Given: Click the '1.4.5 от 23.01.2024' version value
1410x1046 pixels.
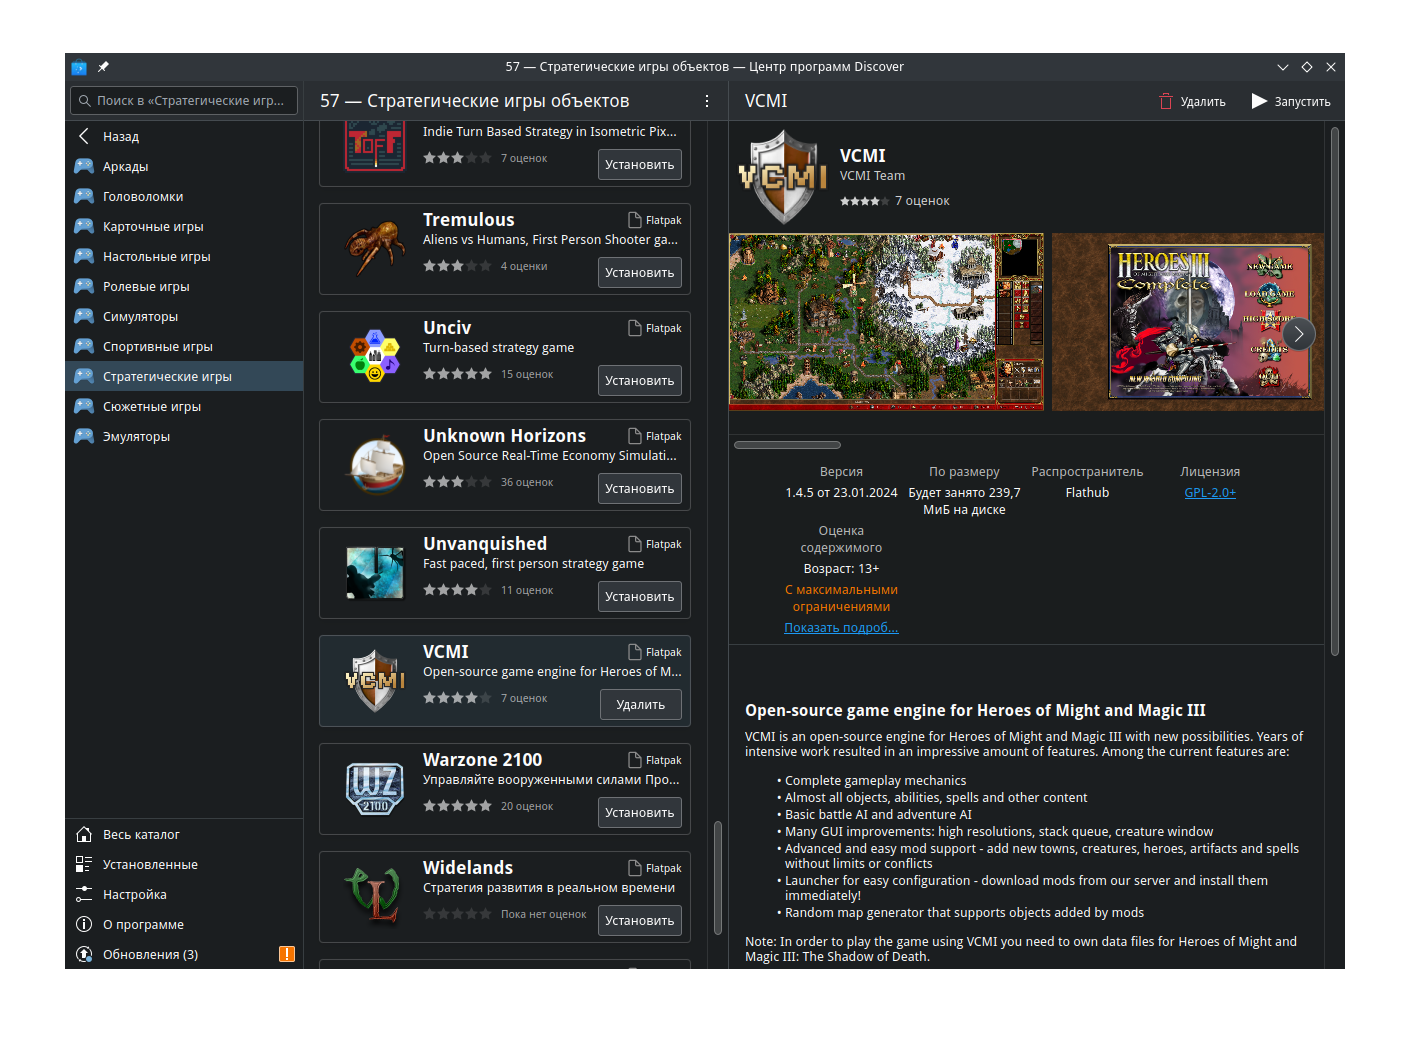Looking at the screenshot, I should coord(841,493).
